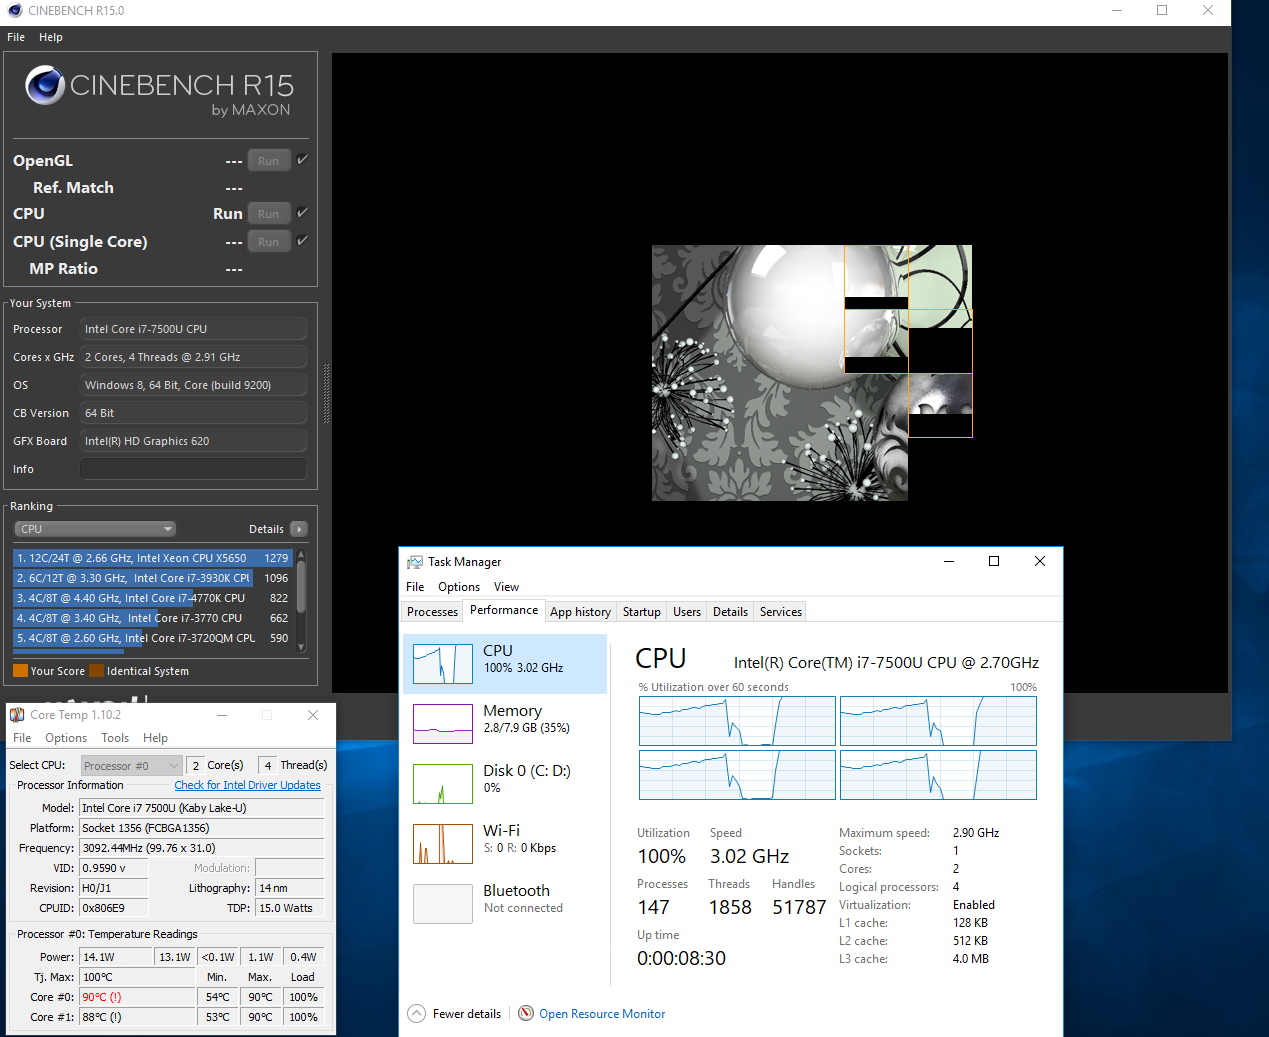Maximize the Task Manager window
The image size is (1269, 1037).
(x=994, y=561)
